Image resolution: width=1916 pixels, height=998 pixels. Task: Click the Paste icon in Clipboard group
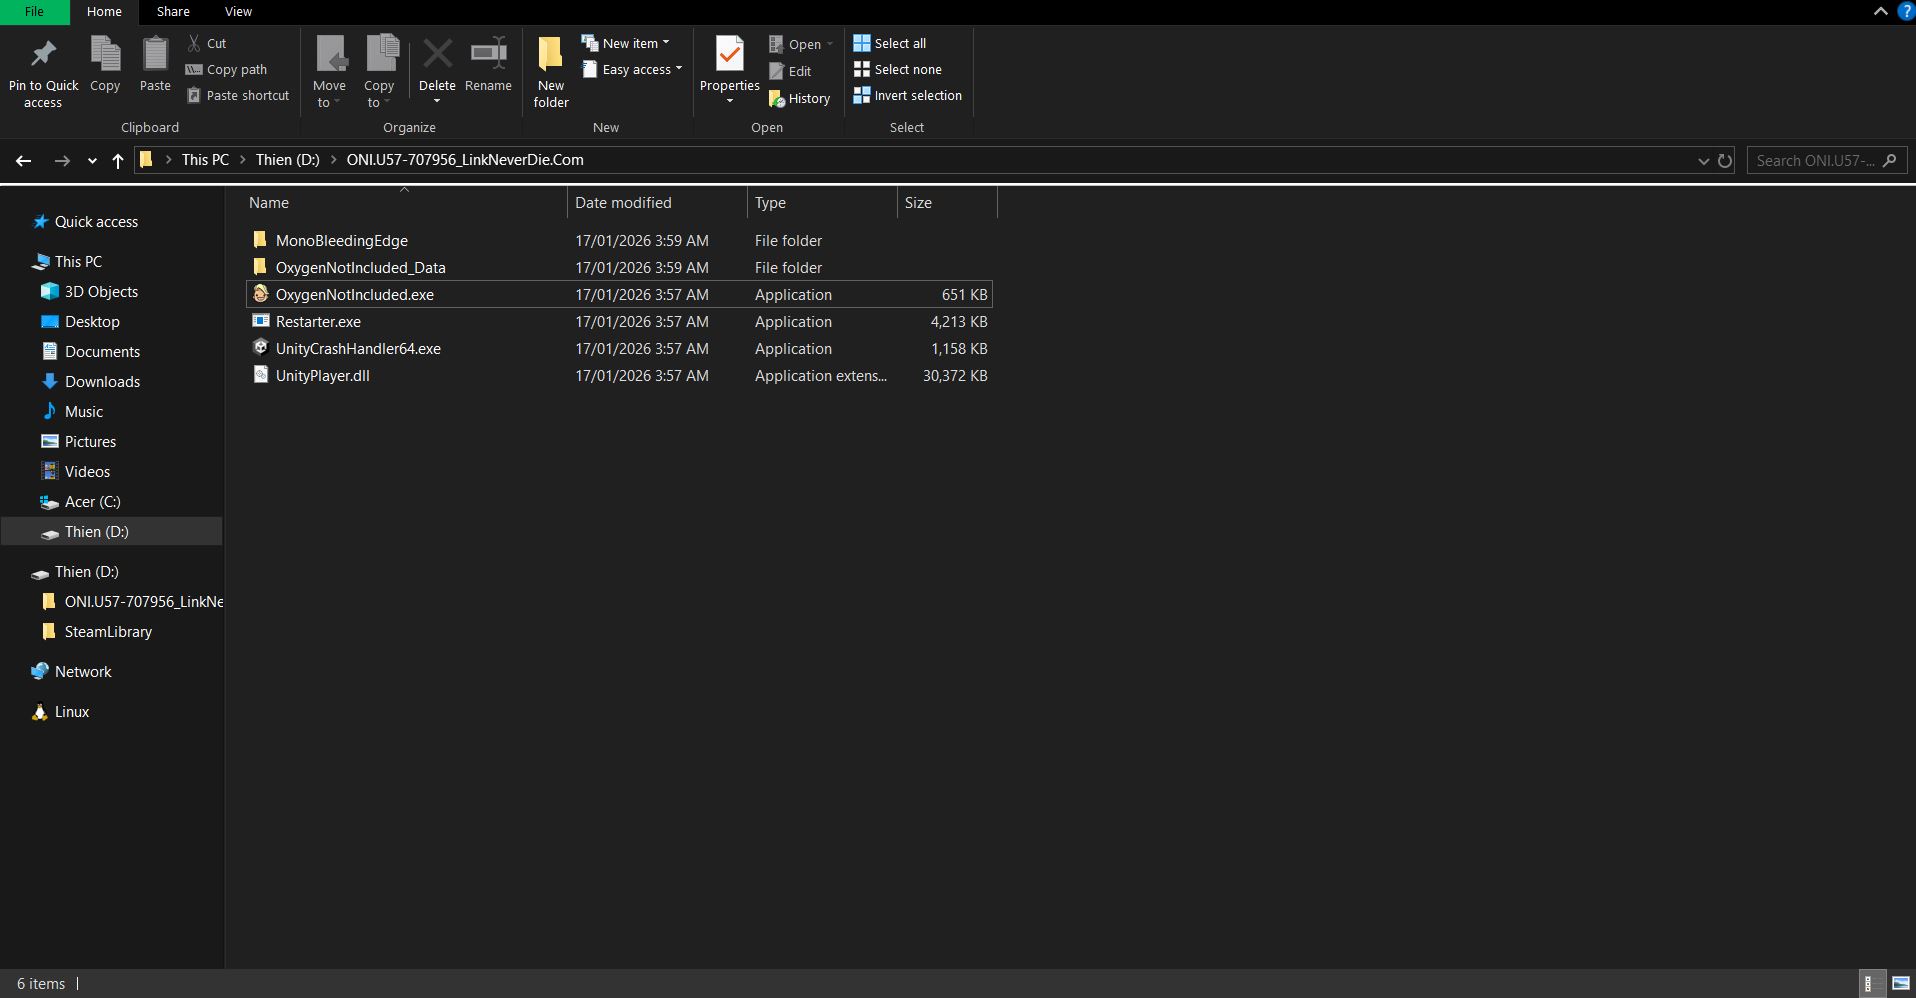pos(155,56)
